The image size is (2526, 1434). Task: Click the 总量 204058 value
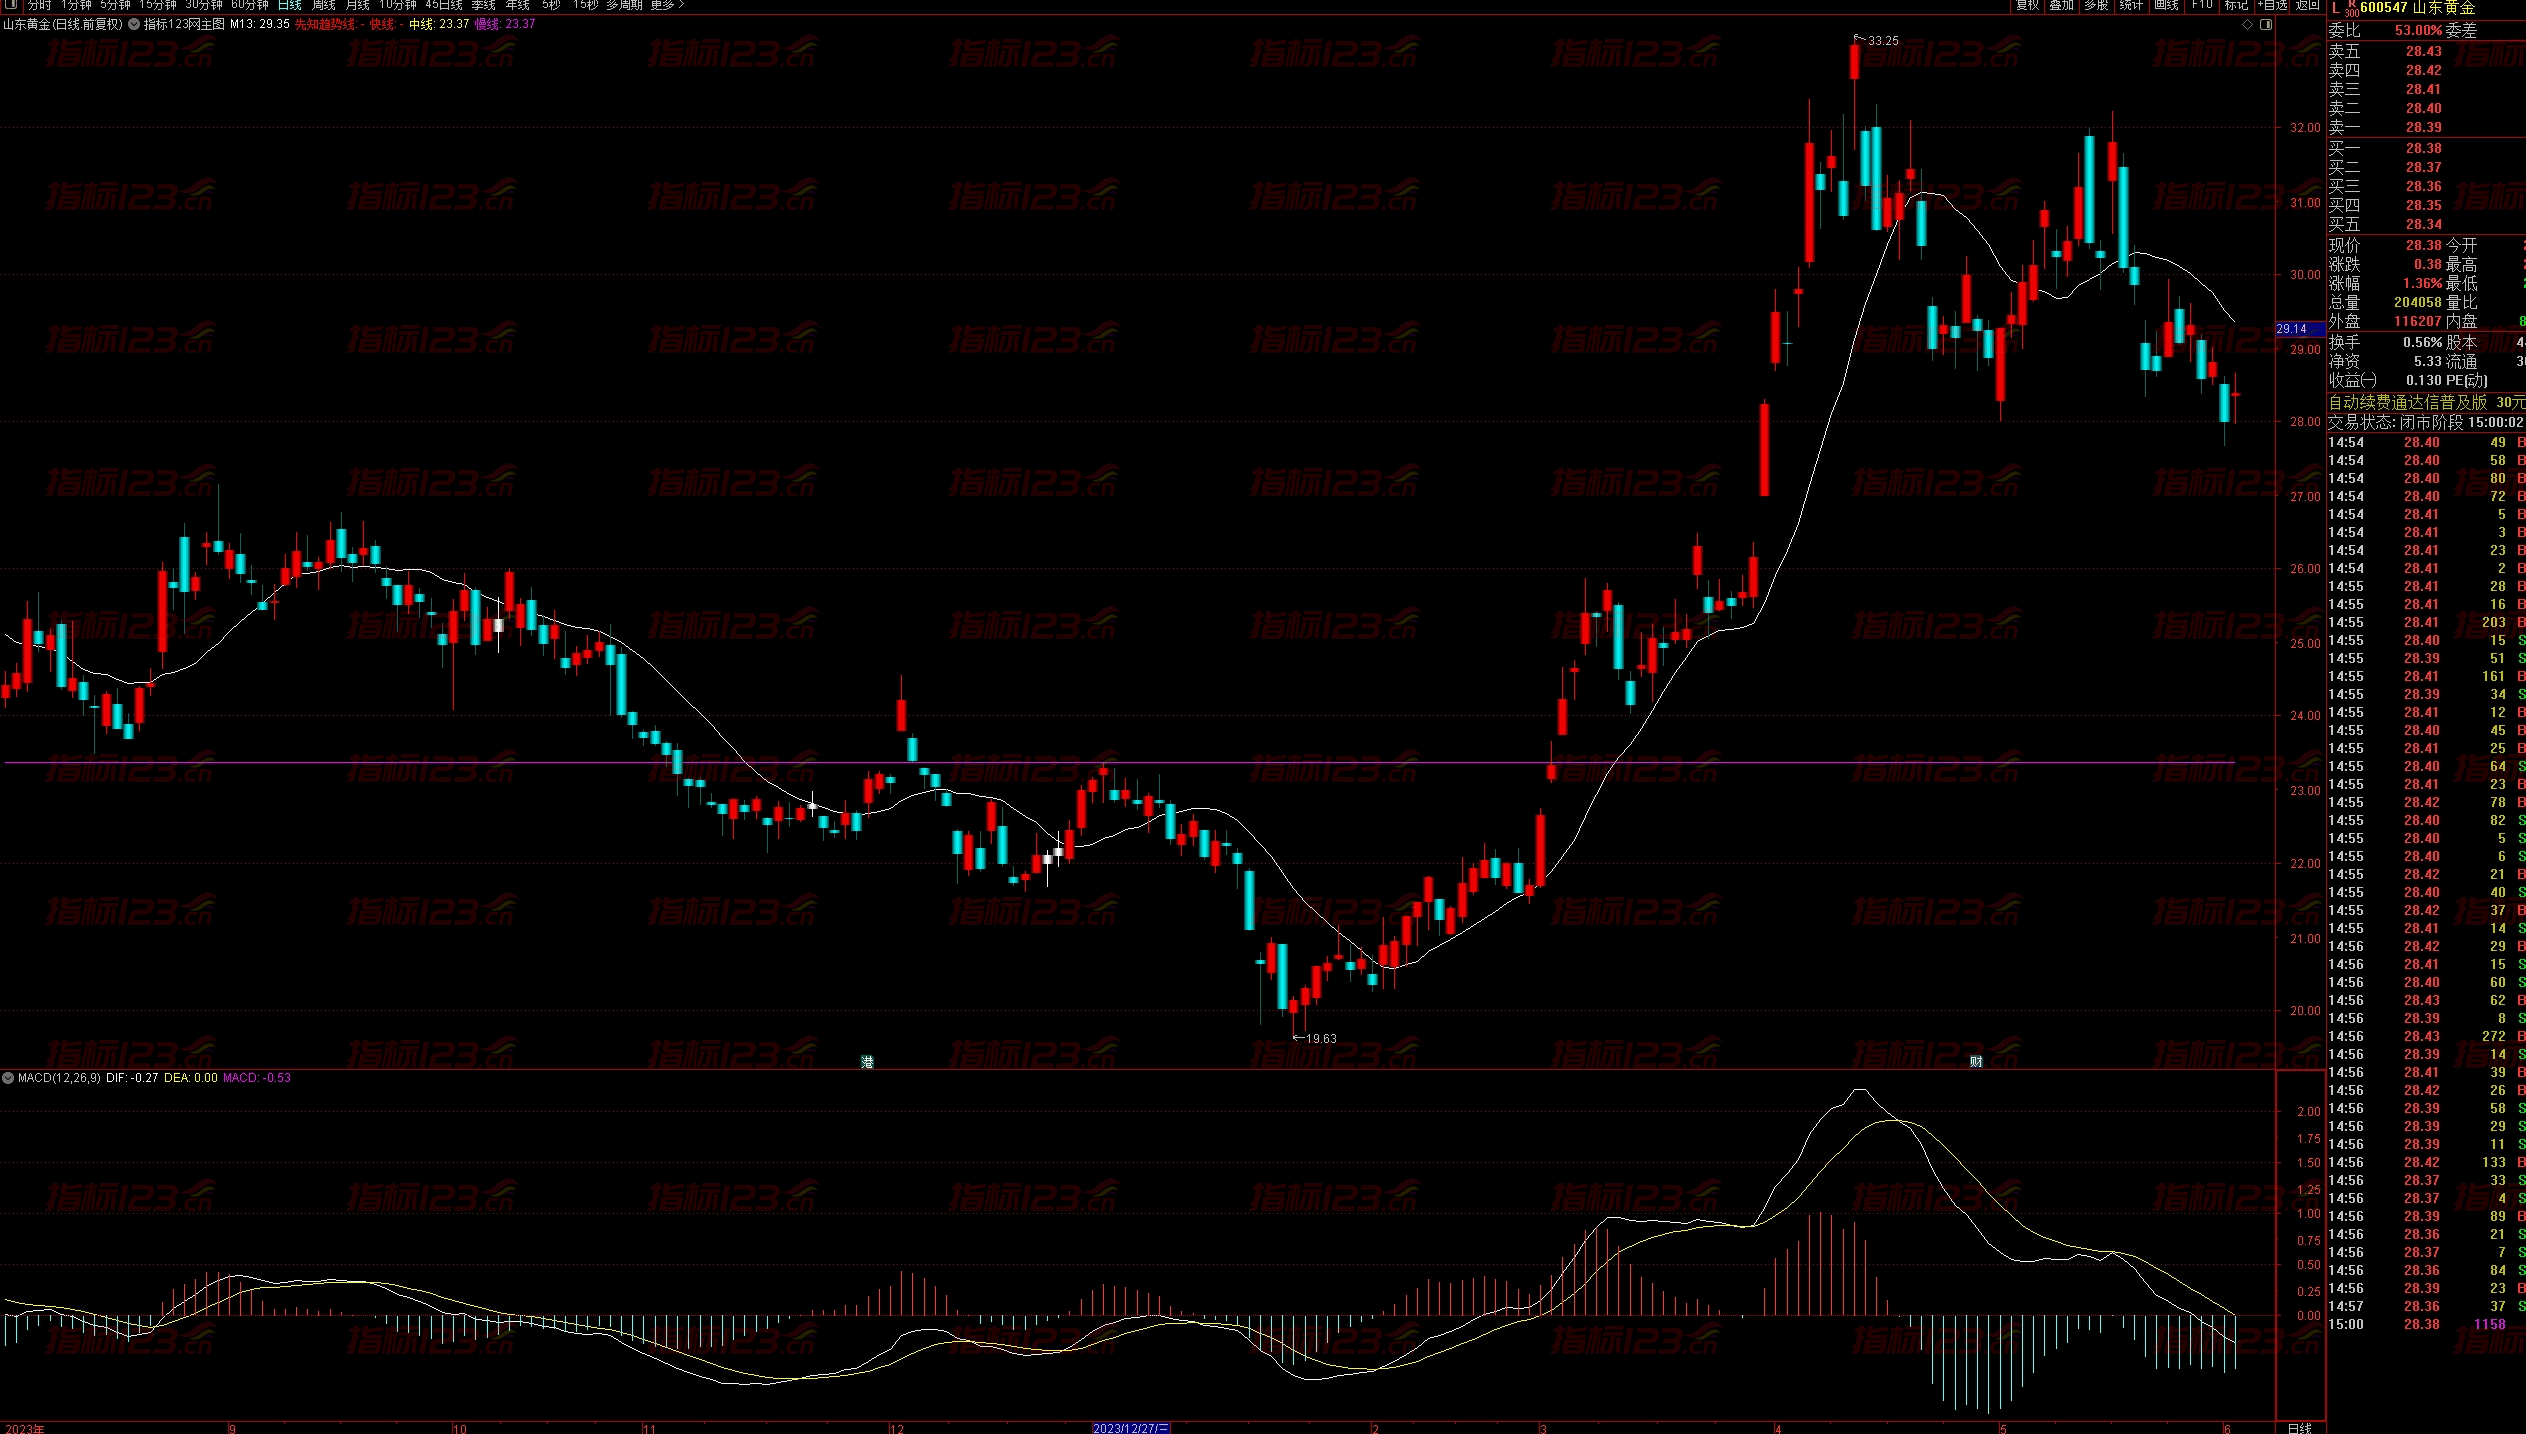(2418, 302)
